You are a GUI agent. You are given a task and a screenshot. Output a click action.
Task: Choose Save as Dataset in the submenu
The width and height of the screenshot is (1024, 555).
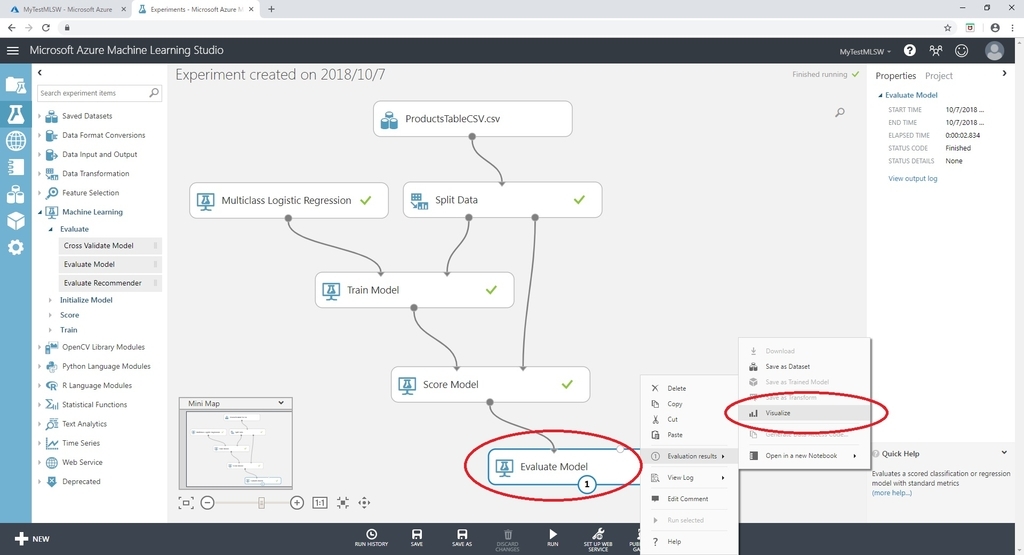pos(805,366)
